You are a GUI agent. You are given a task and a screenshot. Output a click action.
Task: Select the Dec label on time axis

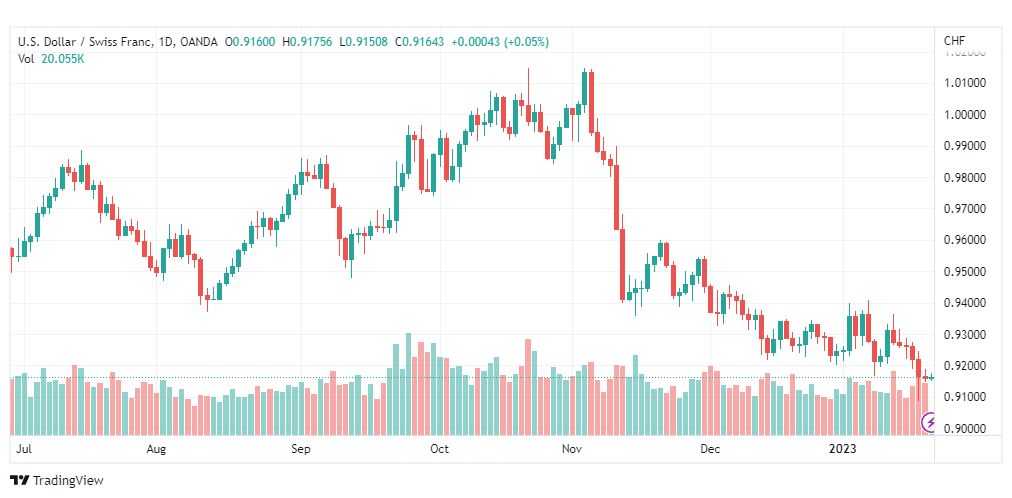(711, 448)
